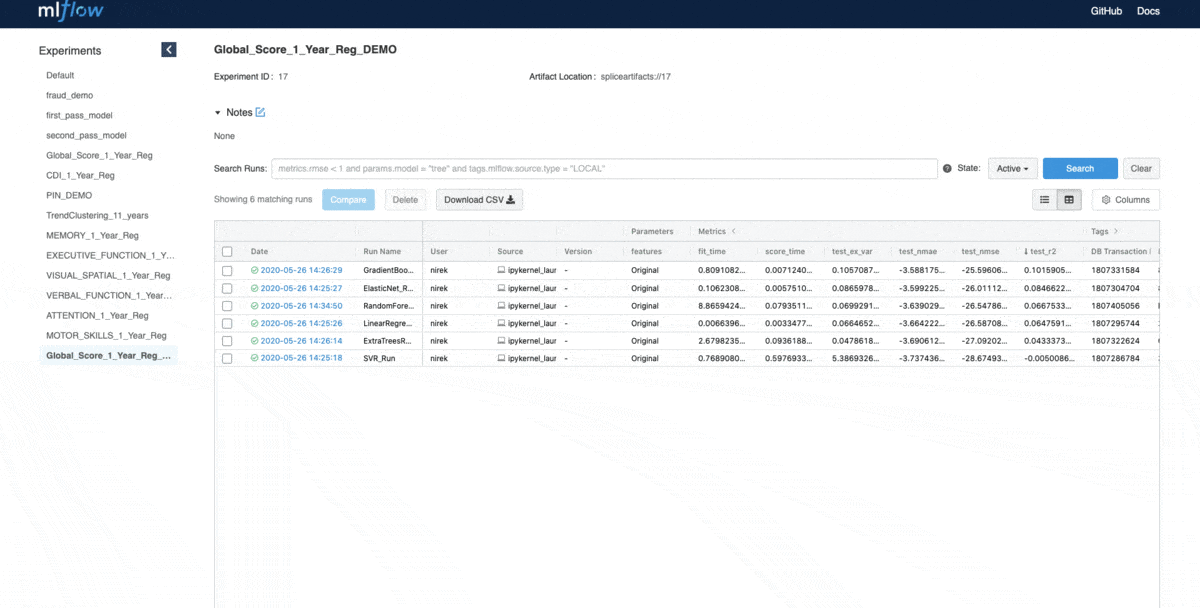The width and height of the screenshot is (1200, 608).
Task: Open run dated 2020-05-26 14:25:18
Action: (x=301, y=358)
